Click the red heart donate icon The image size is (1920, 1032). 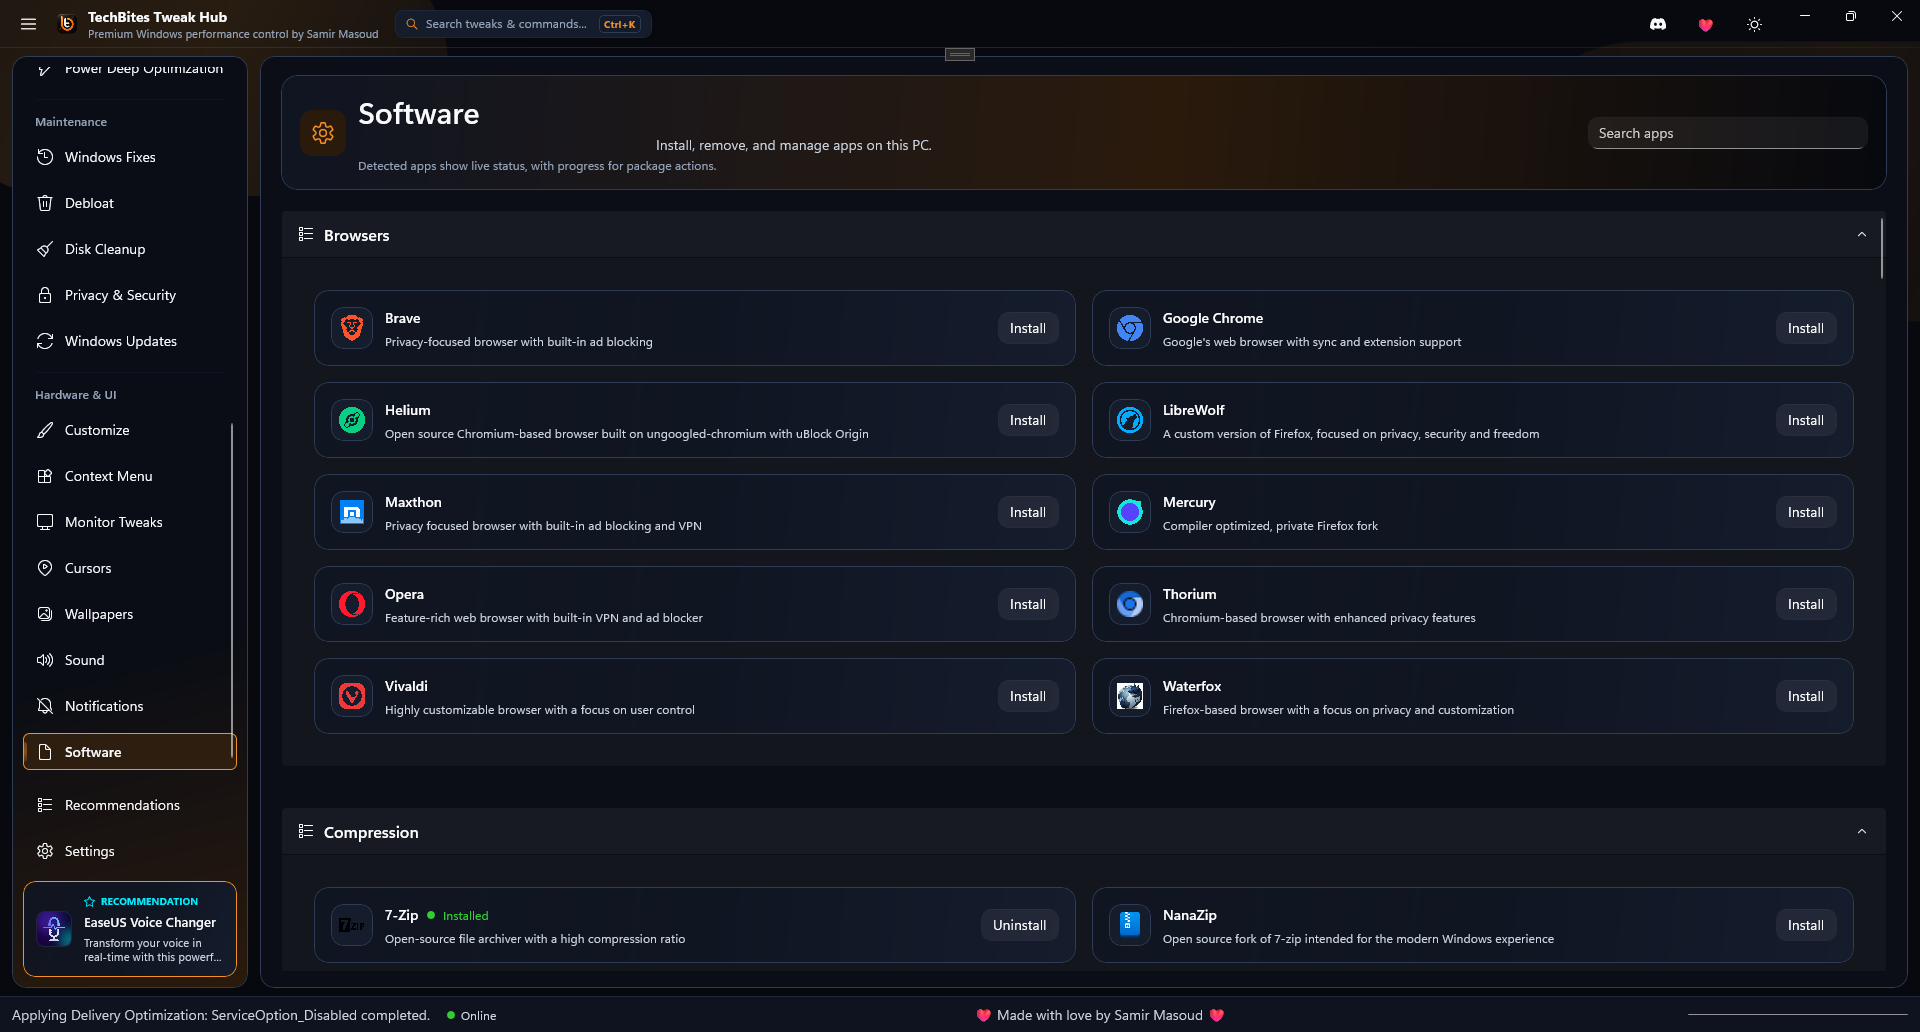[x=1706, y=25]
